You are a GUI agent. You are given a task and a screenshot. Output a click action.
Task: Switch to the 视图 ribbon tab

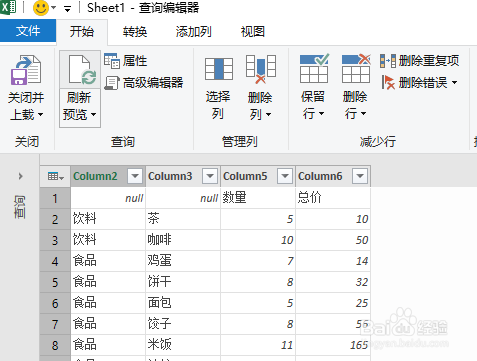click(253, 32)
